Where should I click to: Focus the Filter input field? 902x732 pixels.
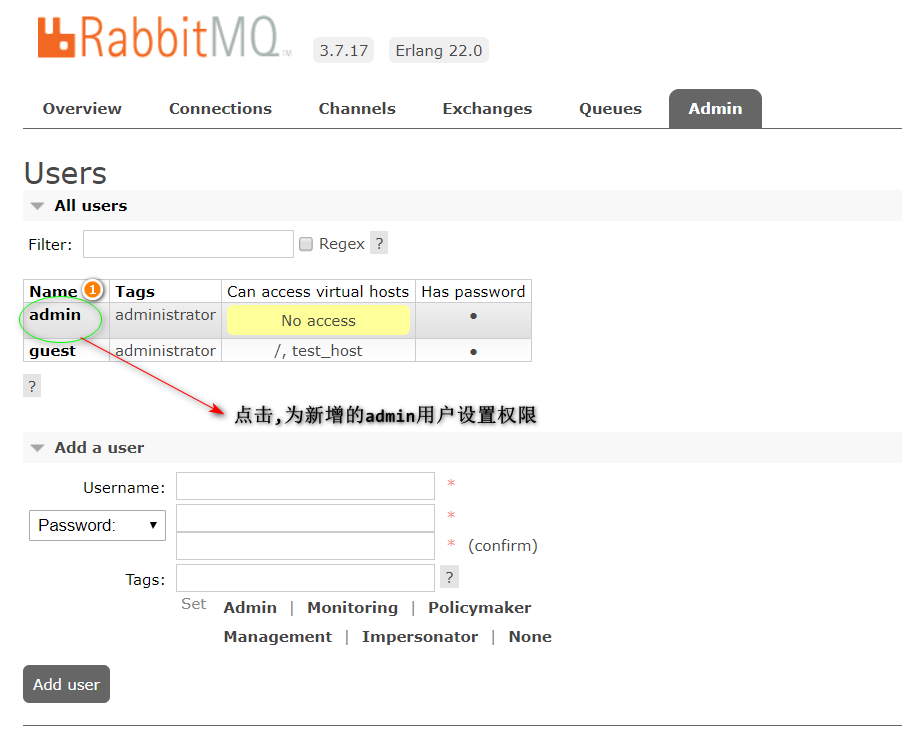click(x=188, y=244)
